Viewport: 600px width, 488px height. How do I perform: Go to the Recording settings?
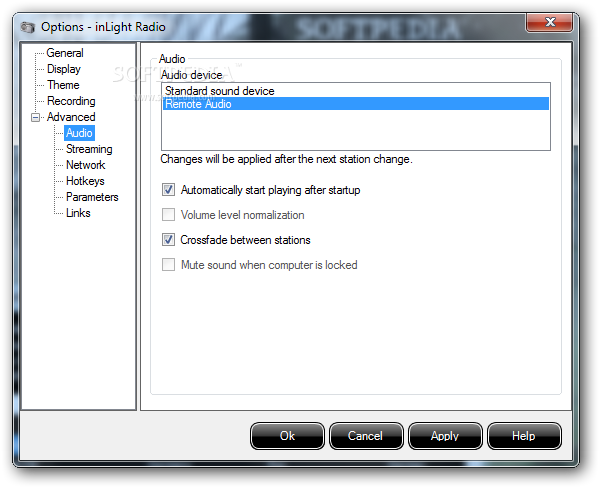(71, 101)
